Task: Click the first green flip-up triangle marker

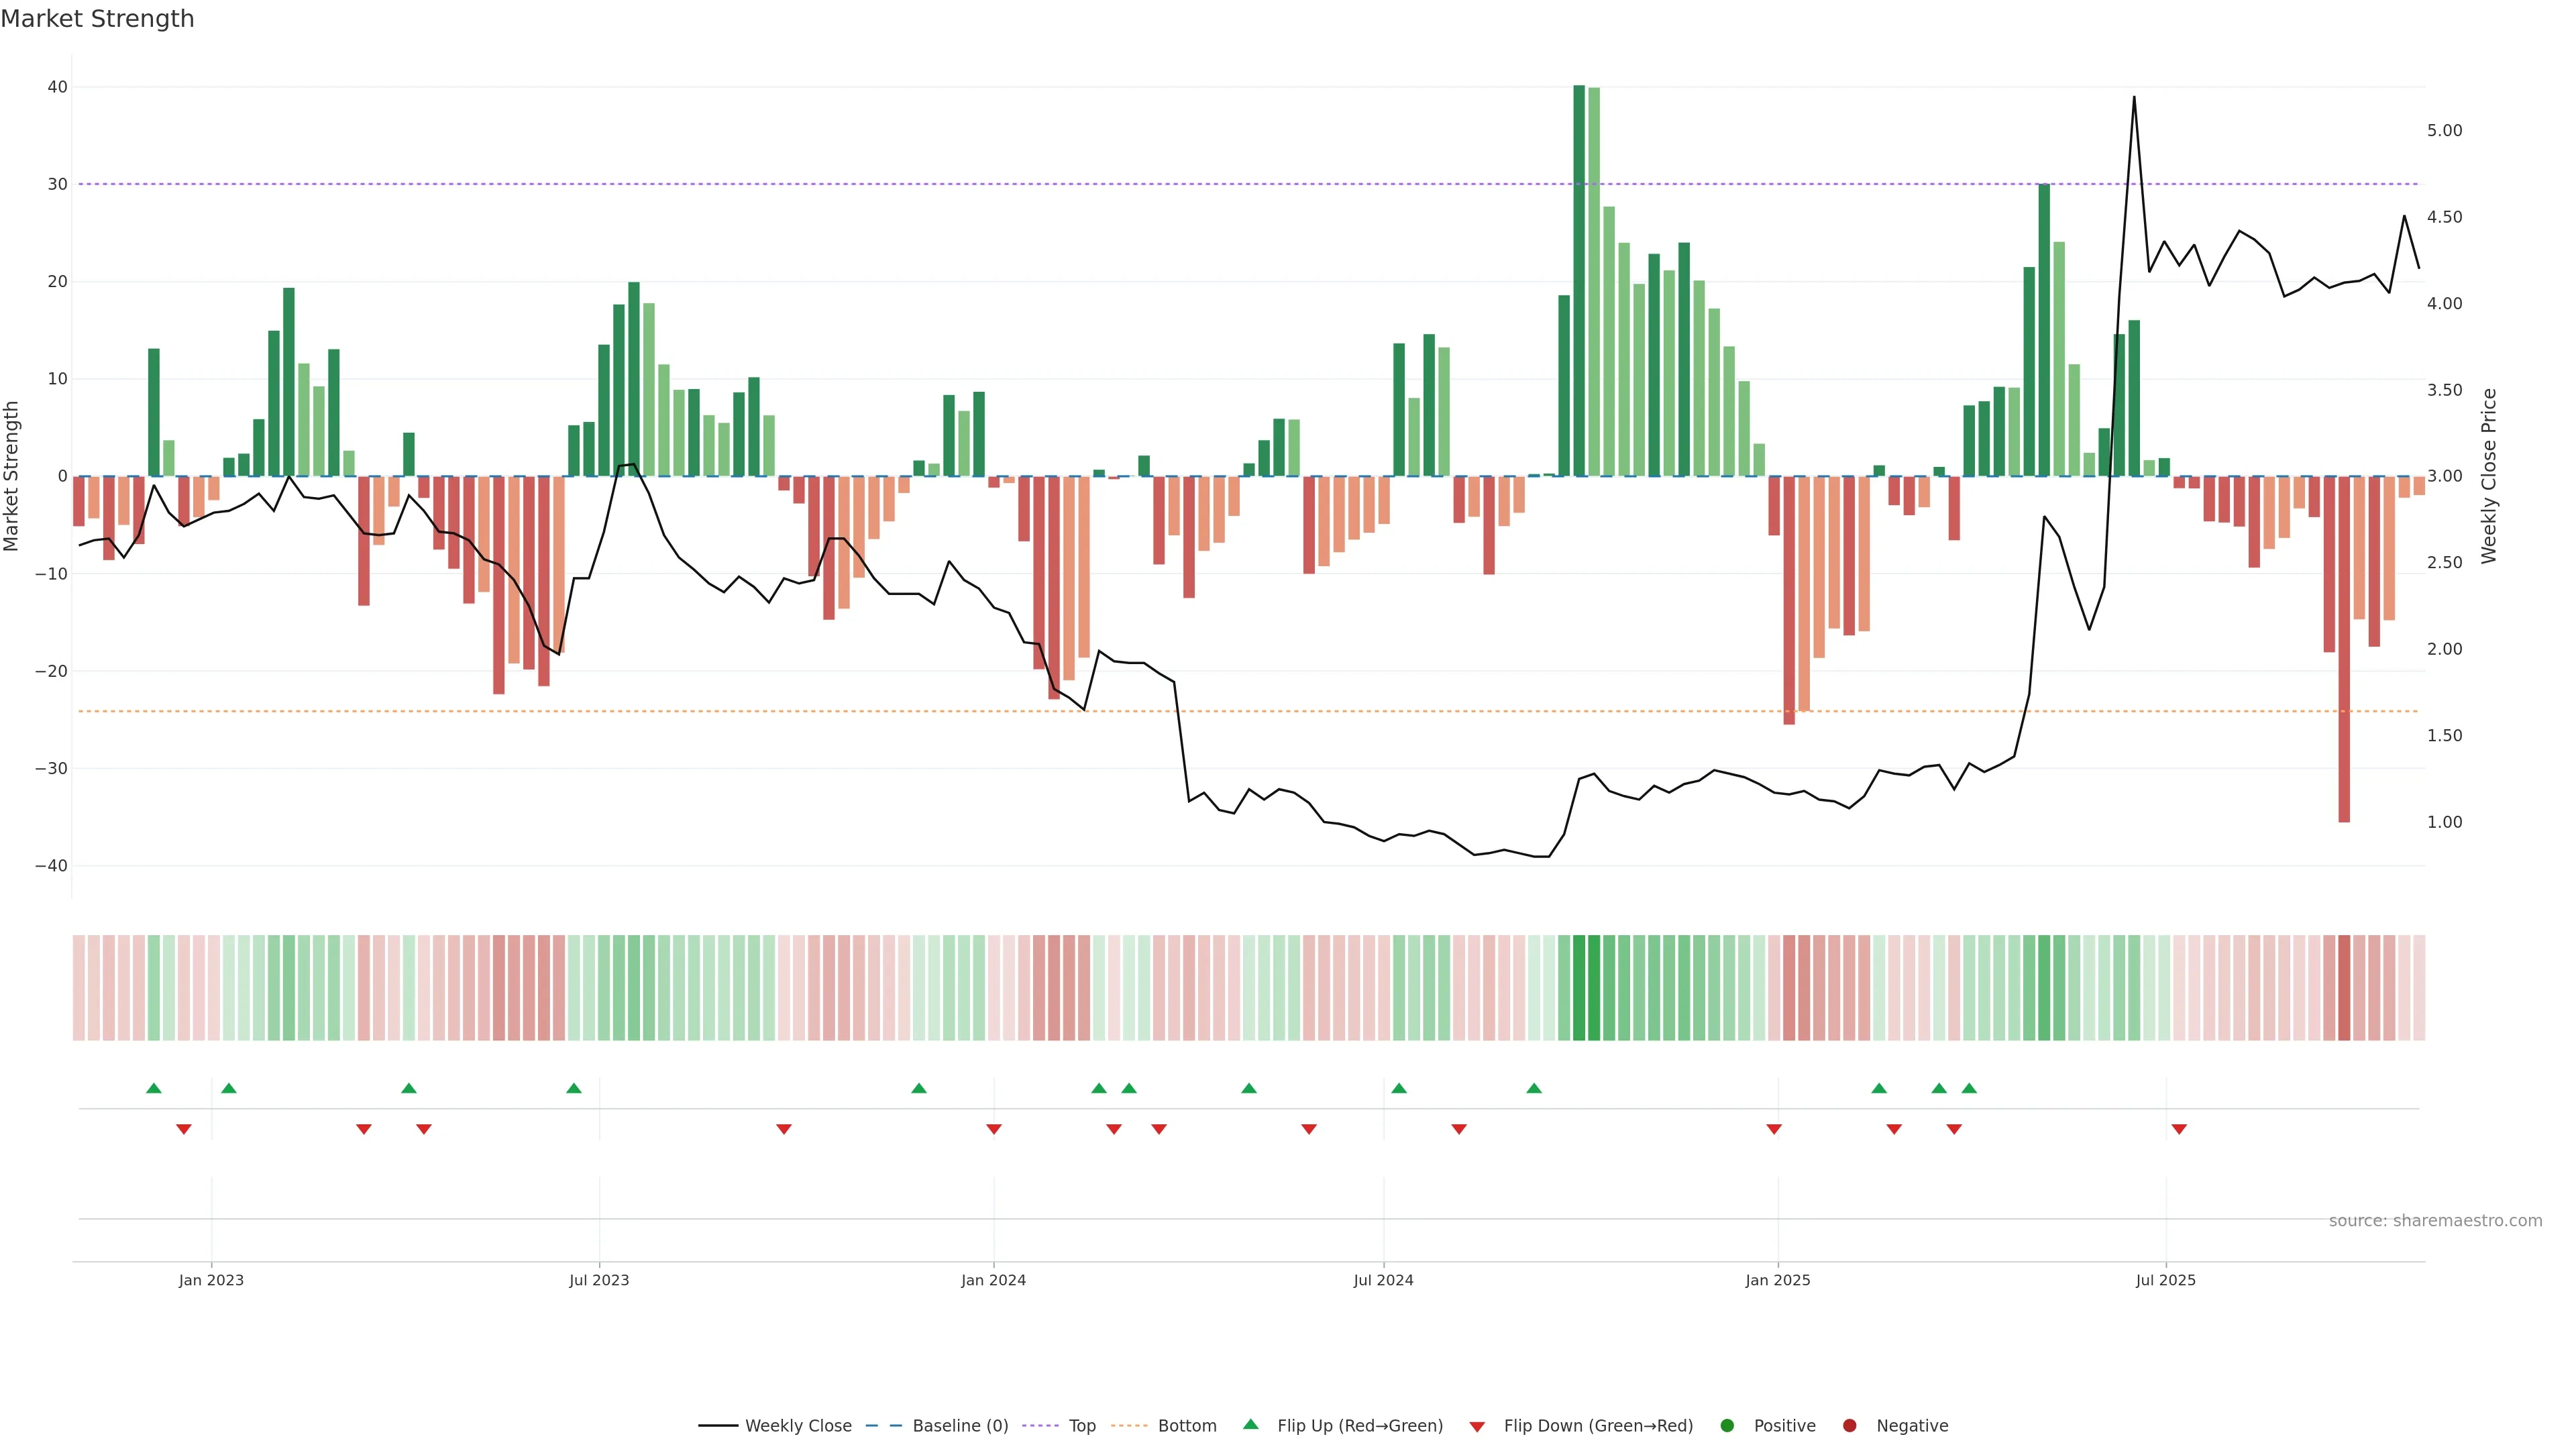Action: (153, 1088)
